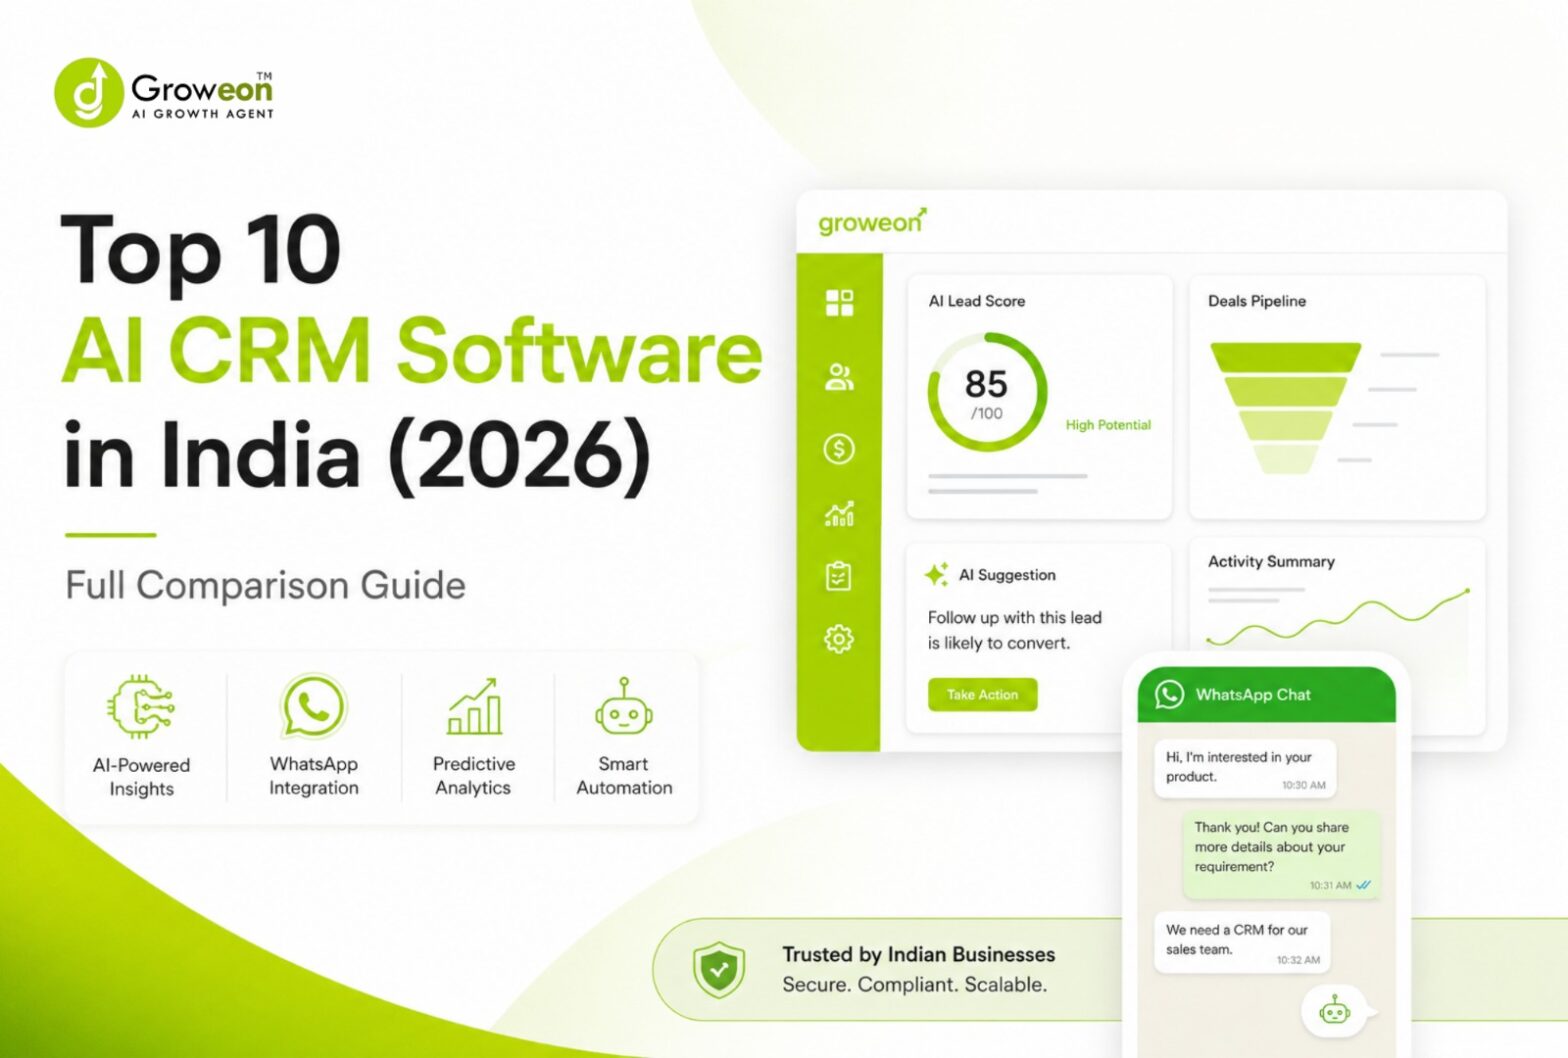Click 'Trusted by Indian Businesses' text

coord(918,954)
